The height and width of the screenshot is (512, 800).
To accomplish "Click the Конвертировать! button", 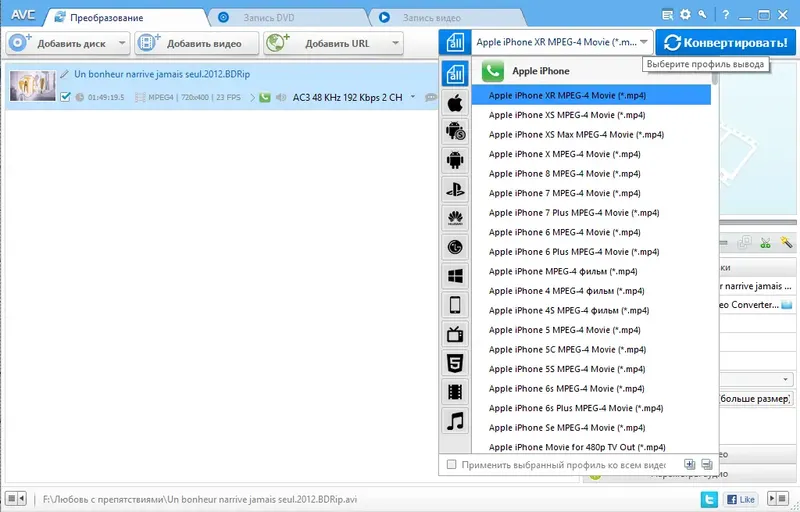I will pyautogui.click(x=726, y=42).
